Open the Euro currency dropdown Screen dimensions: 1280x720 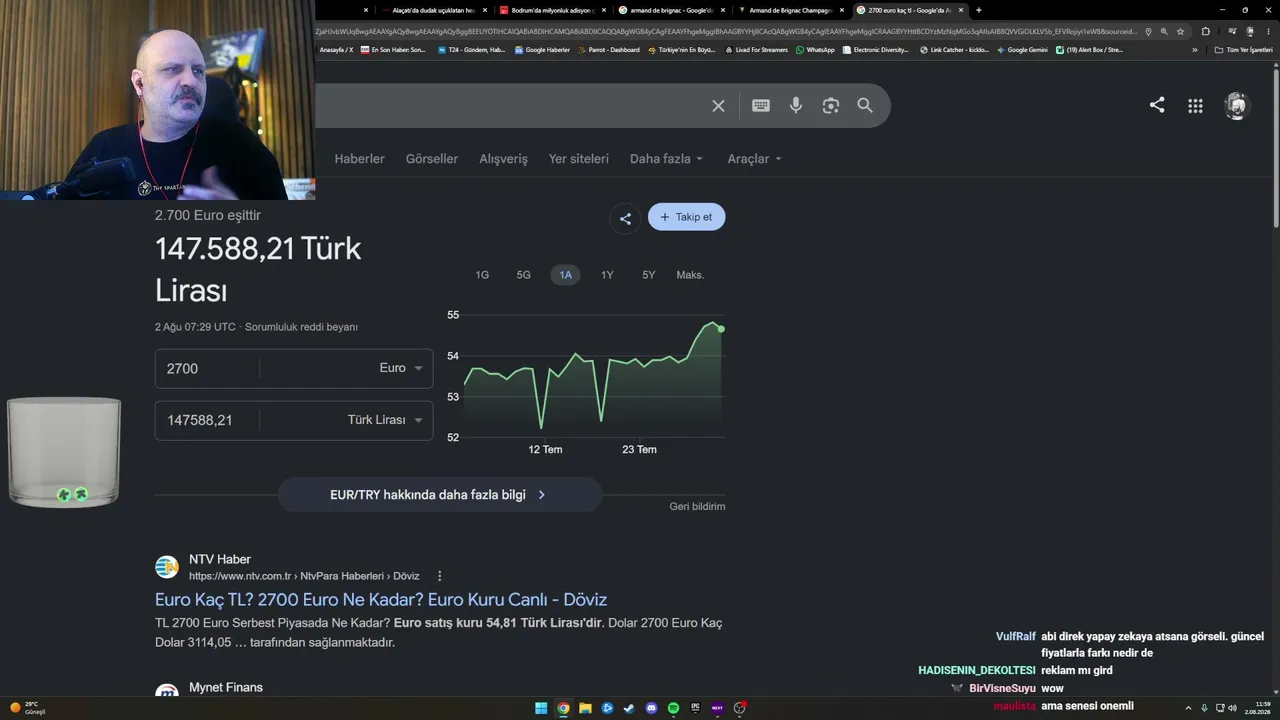(401, 368)
